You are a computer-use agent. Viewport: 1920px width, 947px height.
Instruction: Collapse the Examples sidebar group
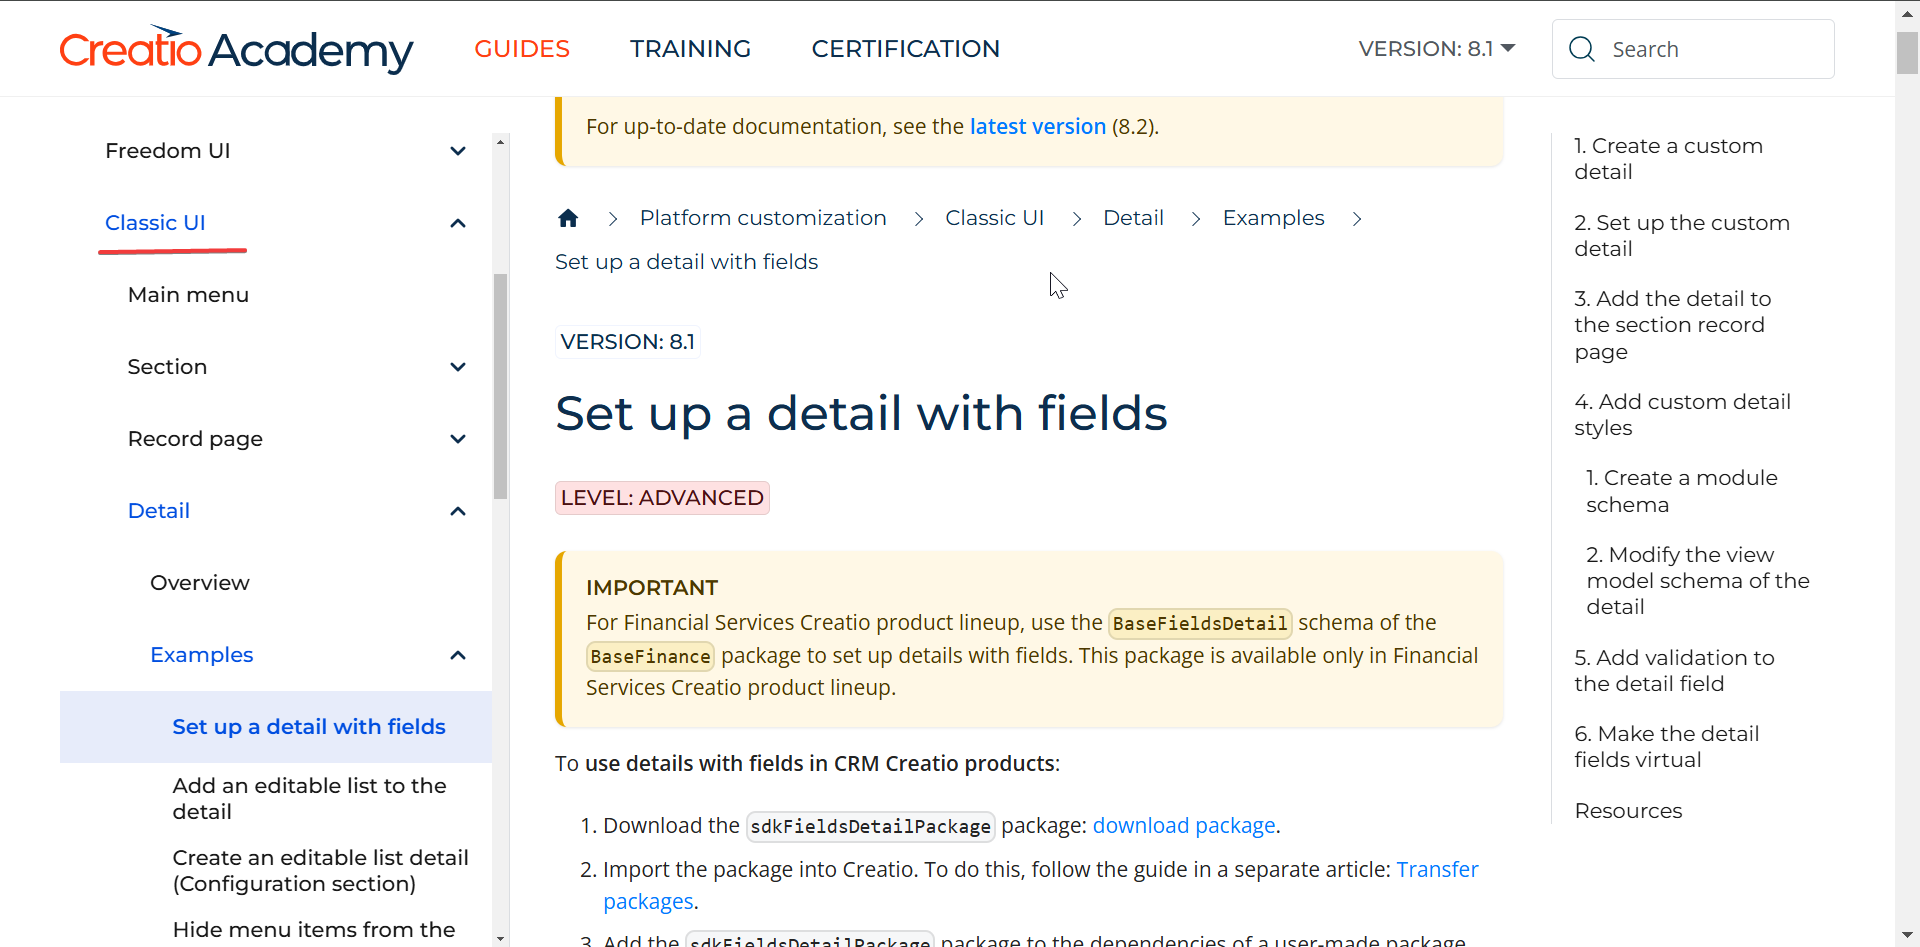coord(458,655)
